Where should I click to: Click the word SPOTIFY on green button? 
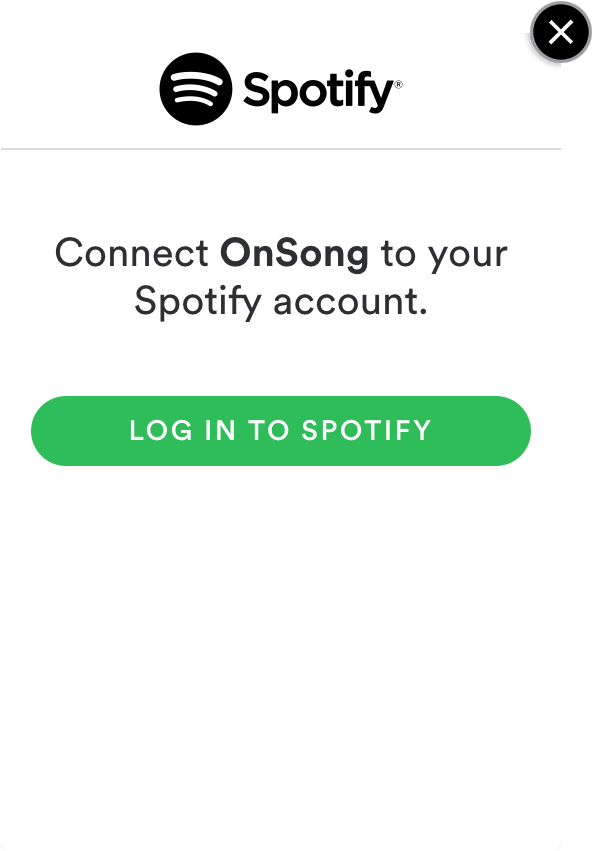point(366,430)
